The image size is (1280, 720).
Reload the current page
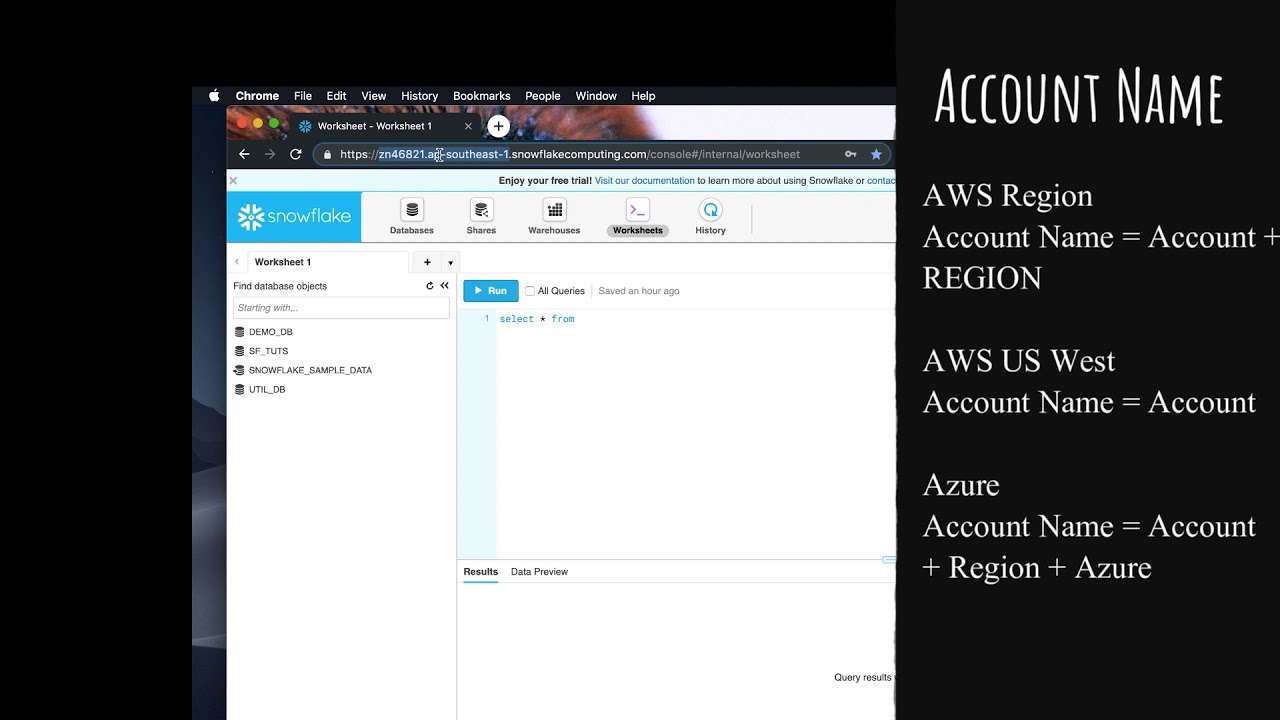pos(296,154)
